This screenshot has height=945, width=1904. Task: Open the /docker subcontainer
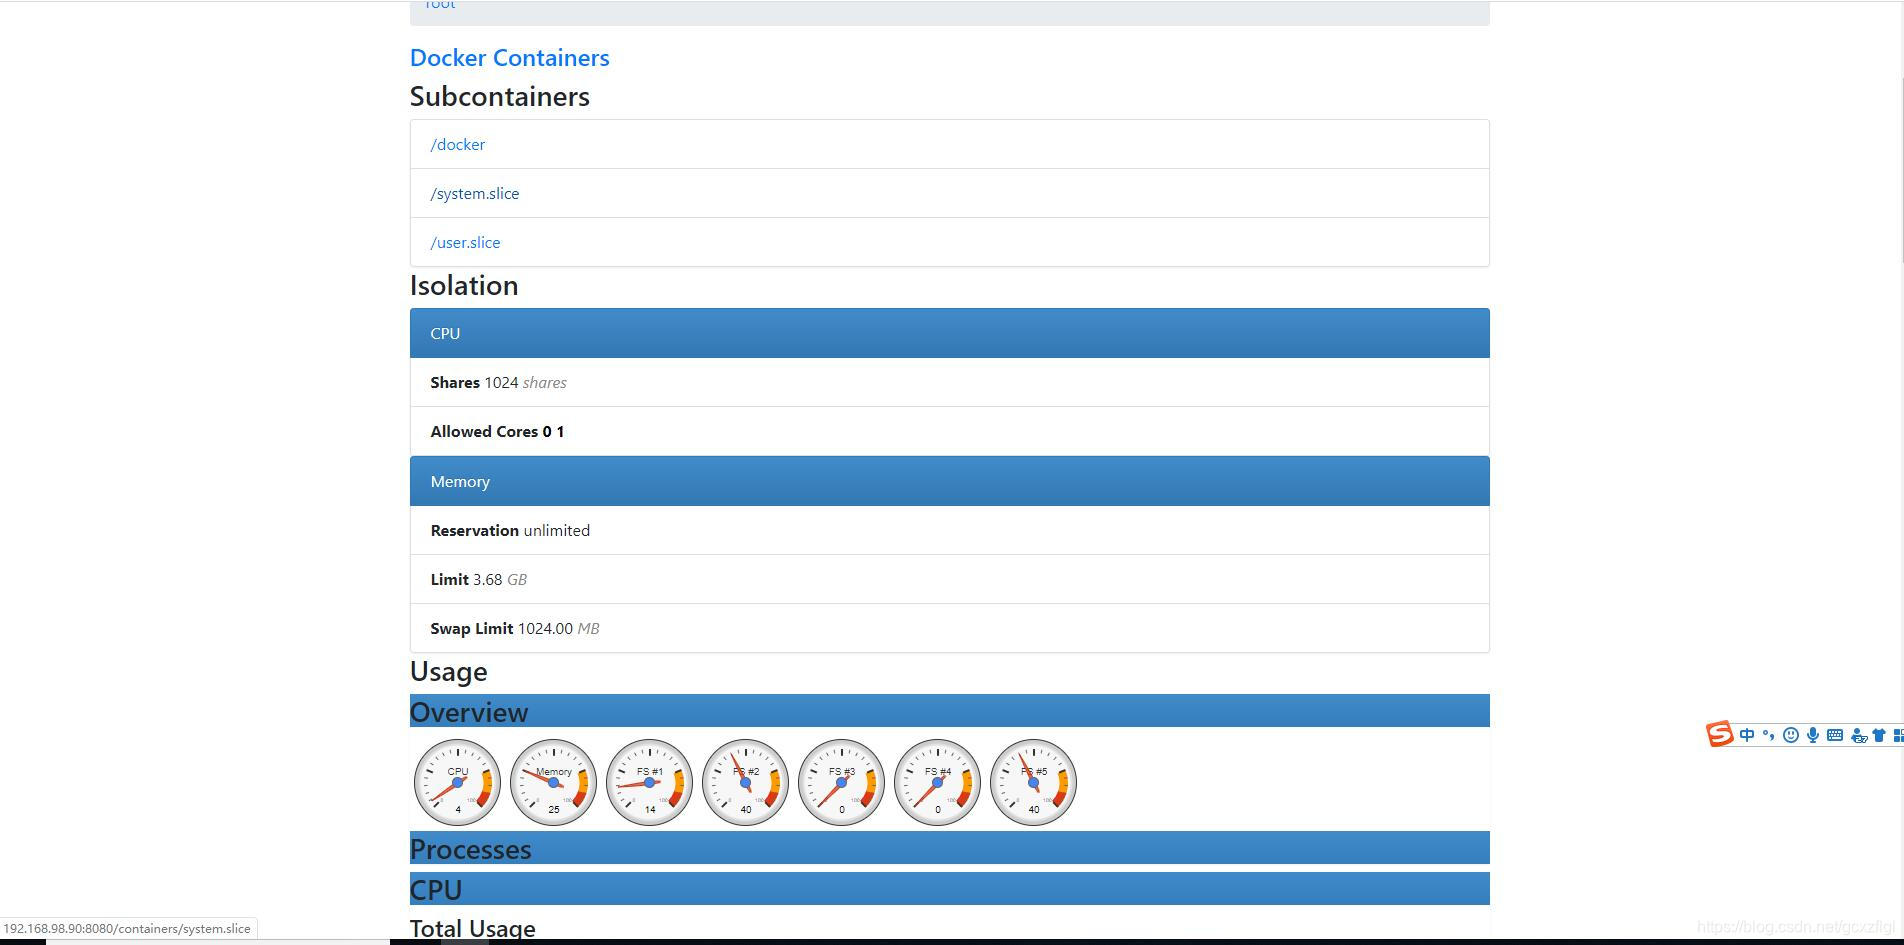[457, 144]
